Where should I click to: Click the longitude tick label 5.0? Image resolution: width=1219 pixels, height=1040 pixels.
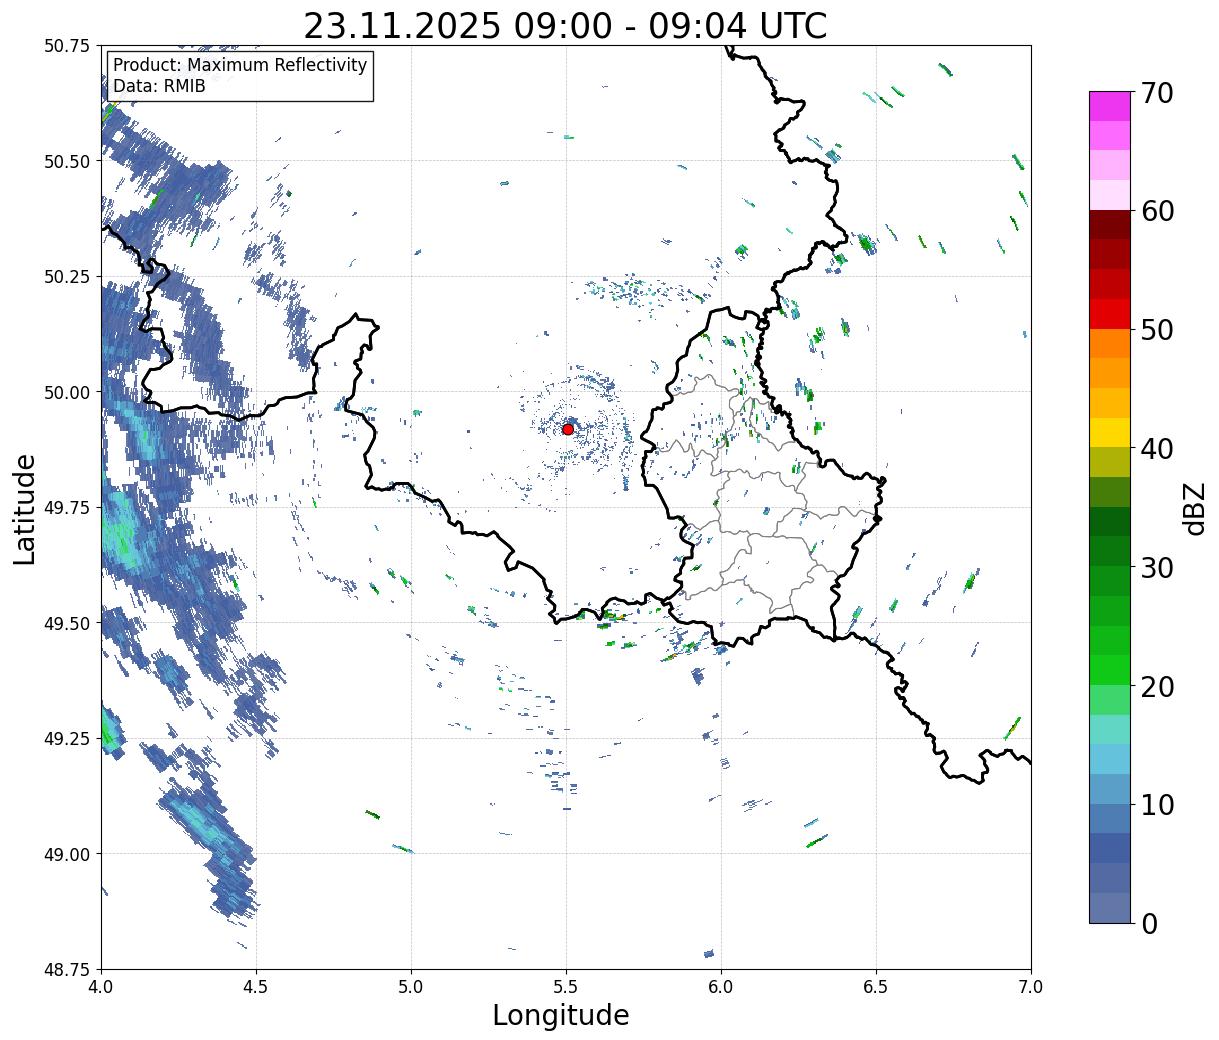(x=411, y=986)
